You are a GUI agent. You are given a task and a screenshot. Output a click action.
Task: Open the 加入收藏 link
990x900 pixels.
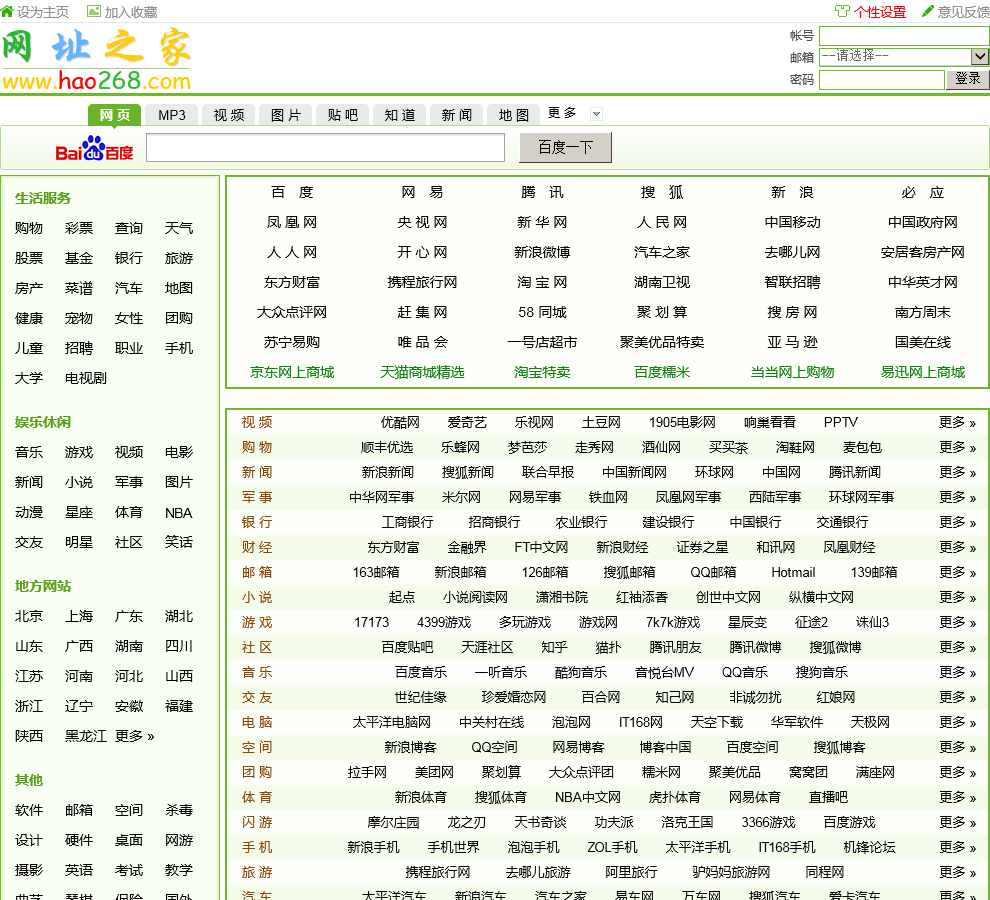pyautogui.click(x=131, y=12)
